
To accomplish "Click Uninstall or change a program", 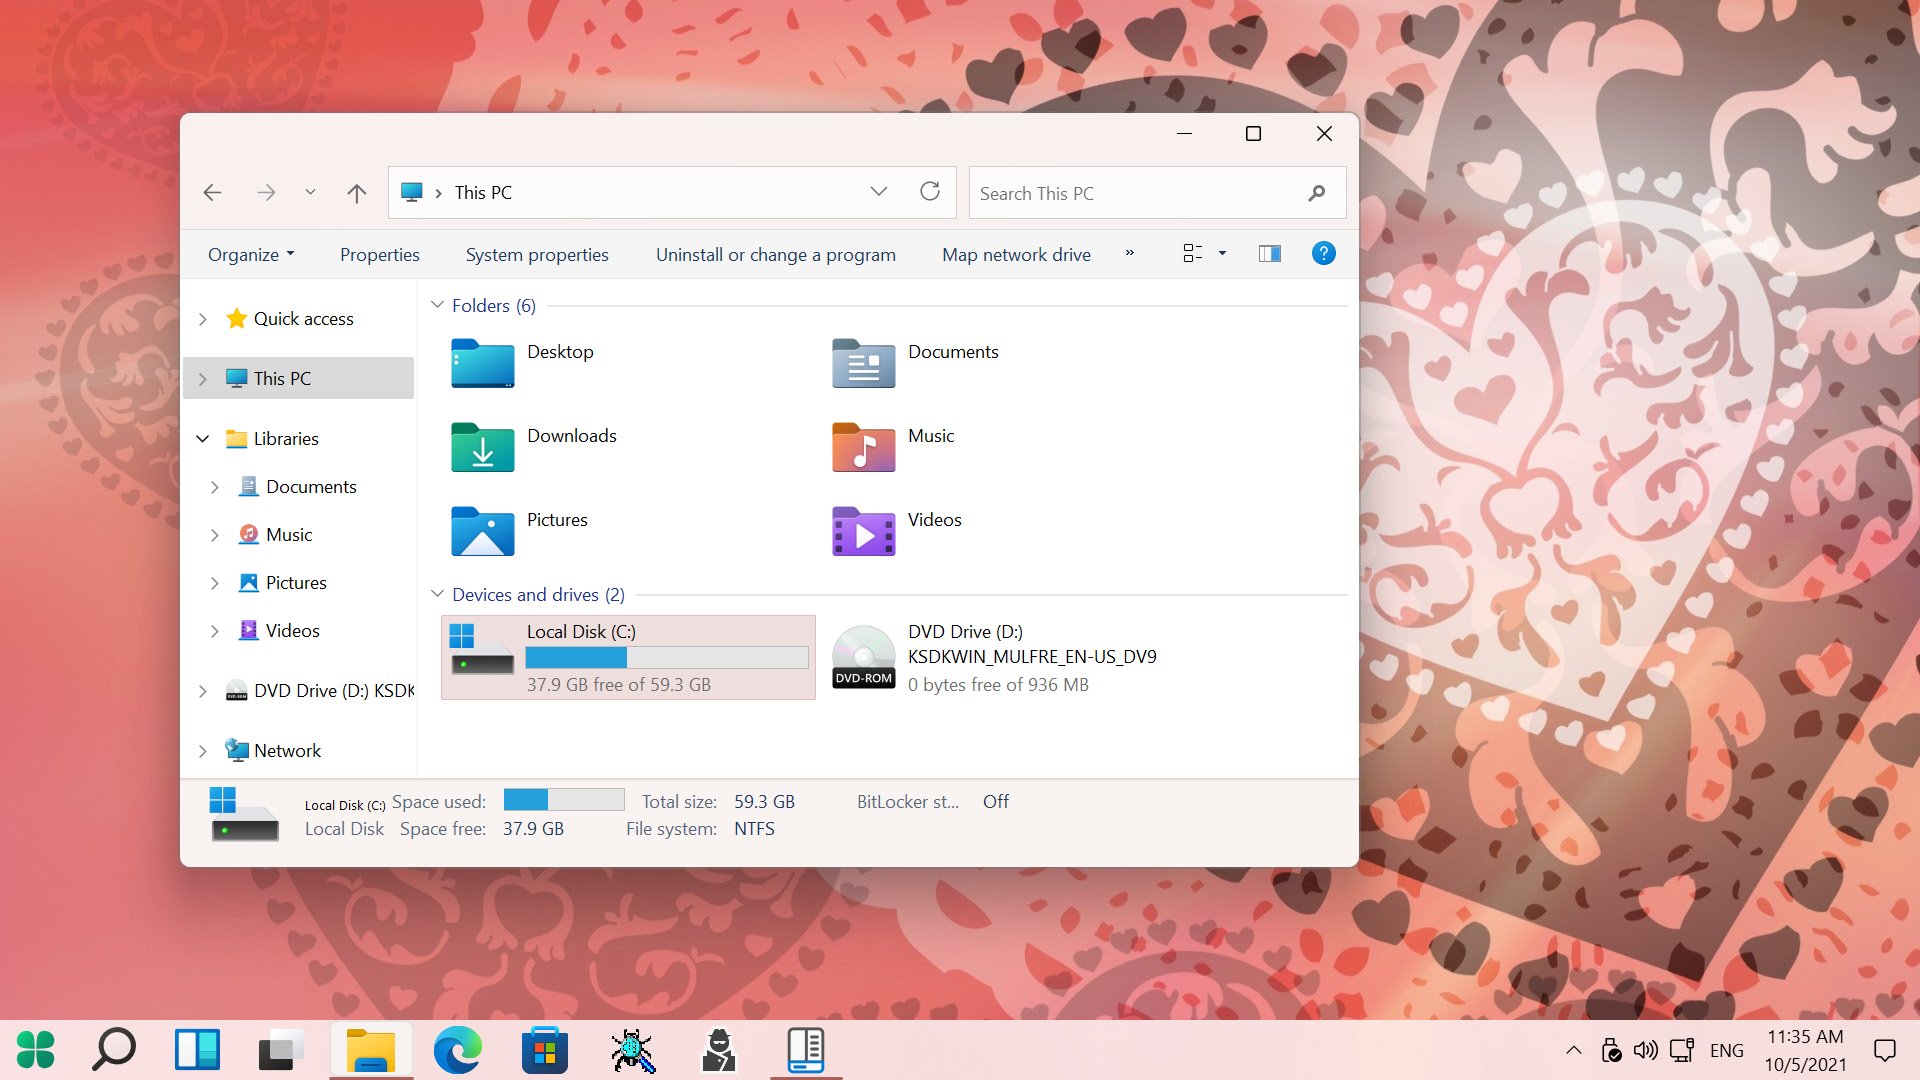I will pyautogui.click(x=775, y=253).
